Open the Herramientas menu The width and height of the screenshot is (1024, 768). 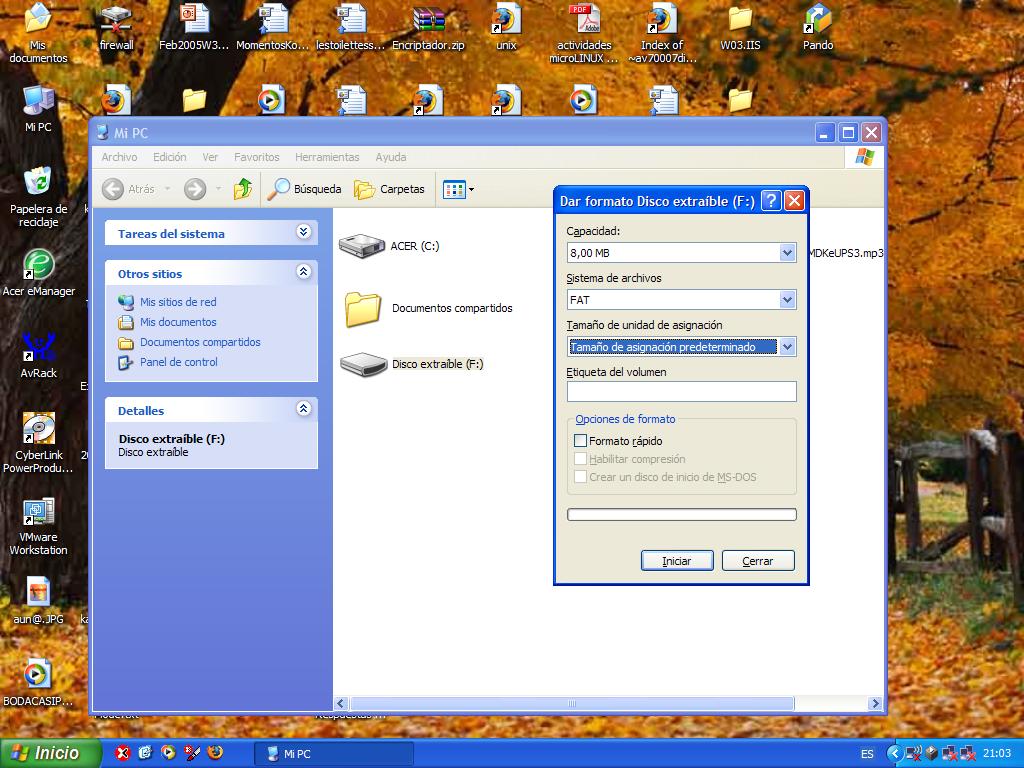tap(327, 157)
